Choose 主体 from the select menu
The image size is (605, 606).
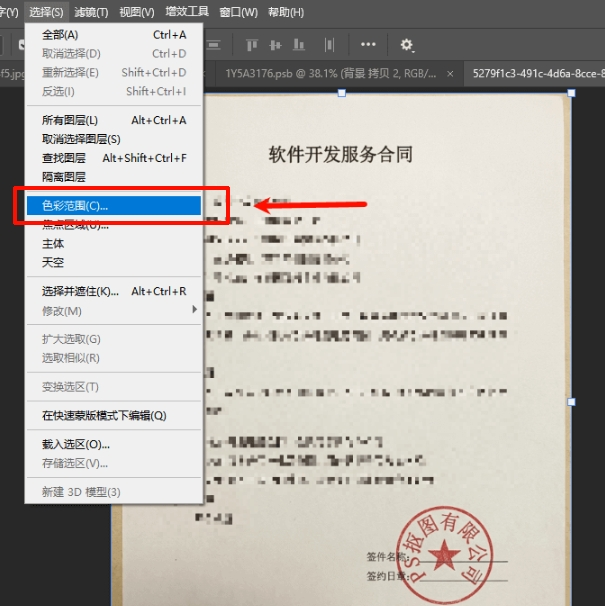pyautogui.click(x=114, y=243)
